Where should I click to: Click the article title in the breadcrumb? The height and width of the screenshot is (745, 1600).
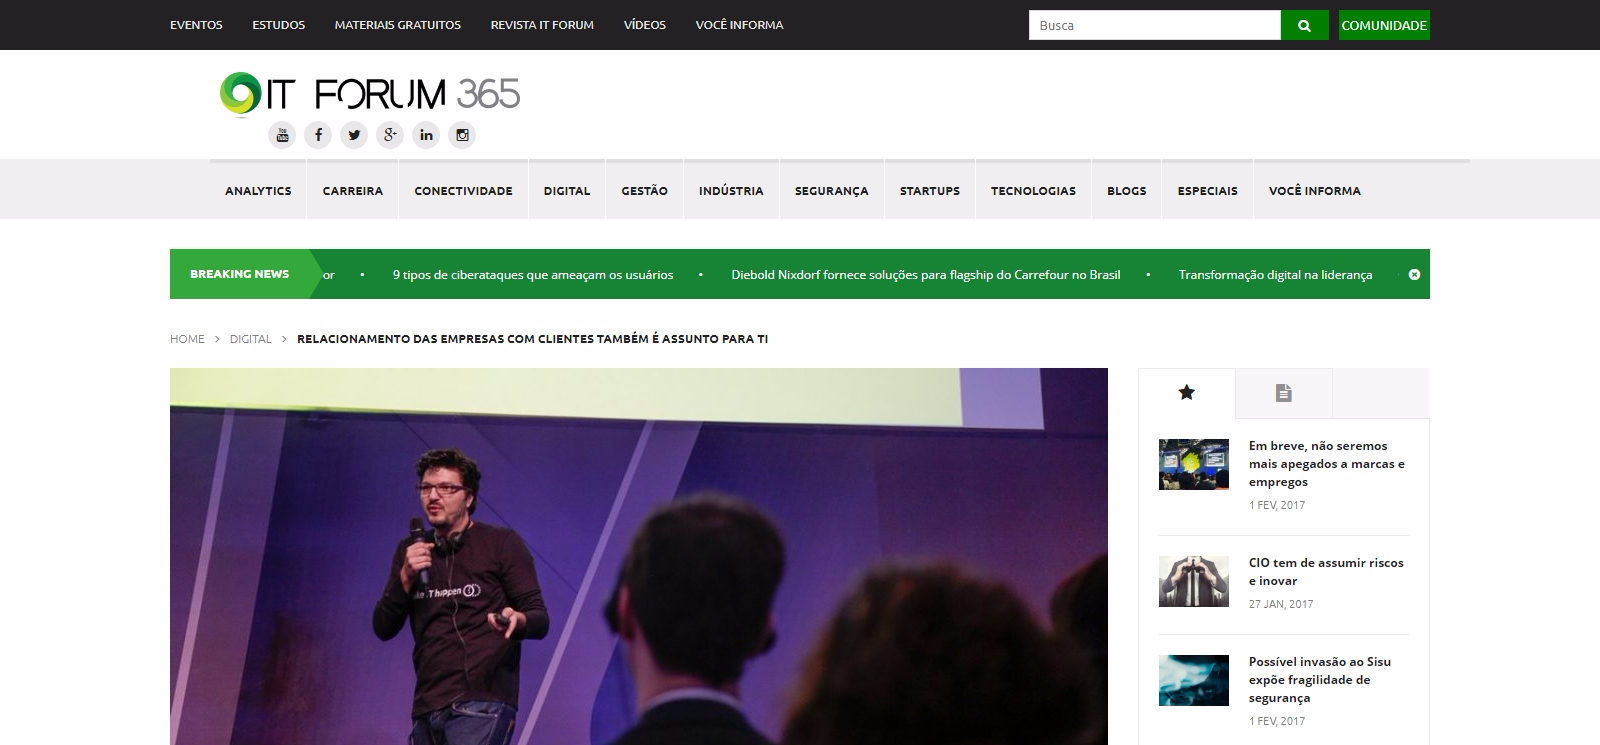[x=532, y=339]
